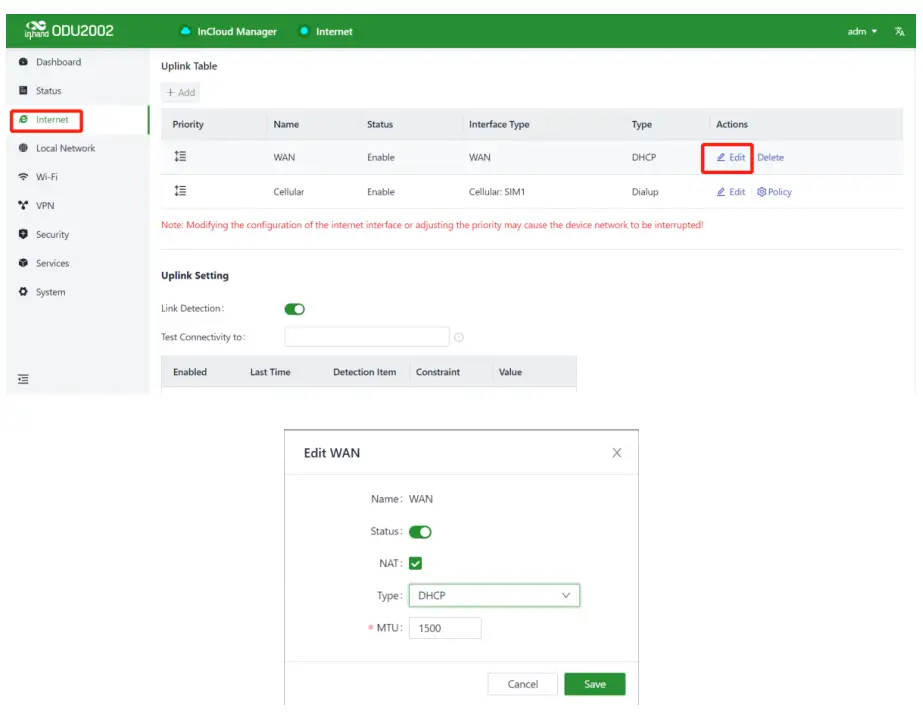
Task: Open InCloud Manager from the header
Action: 228,32
